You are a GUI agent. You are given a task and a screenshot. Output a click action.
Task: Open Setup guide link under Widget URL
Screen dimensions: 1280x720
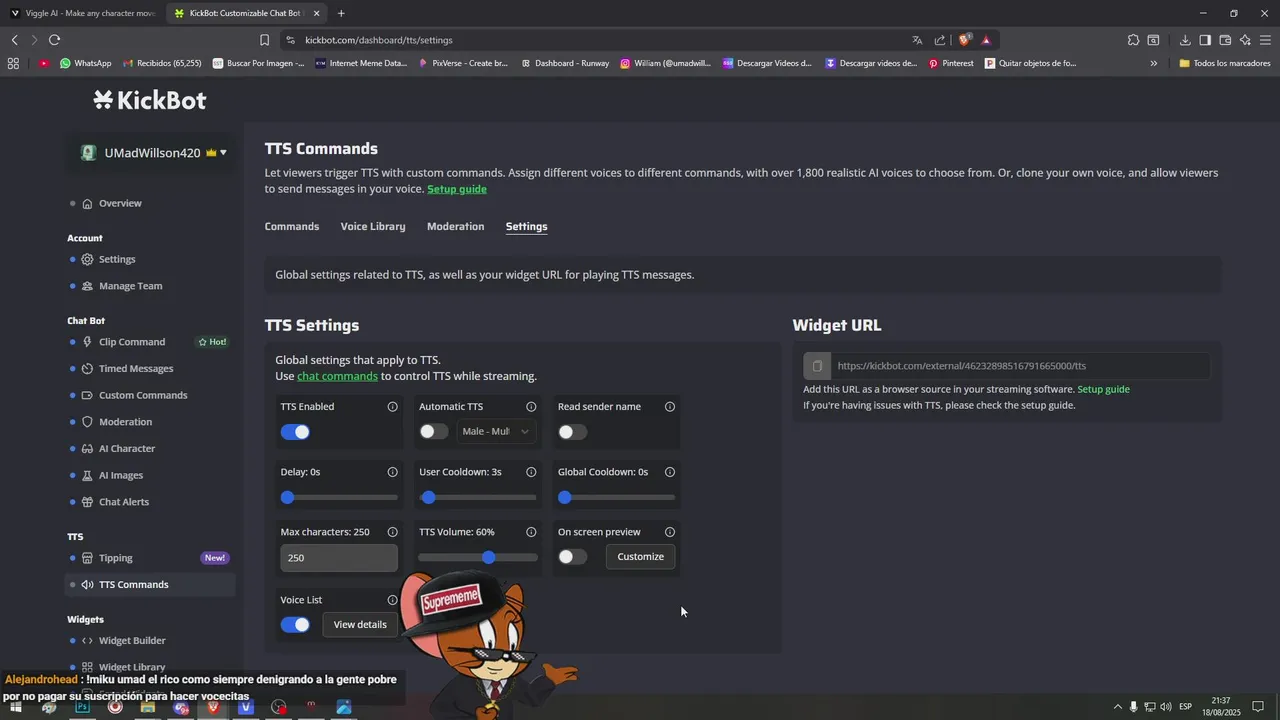pyautogui.click(x=1103, y=389)
